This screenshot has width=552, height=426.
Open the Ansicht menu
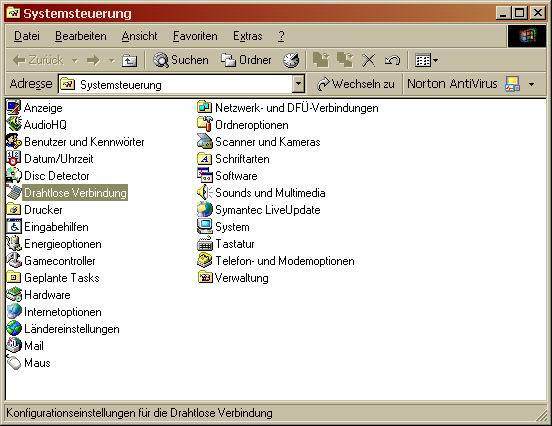139,36
